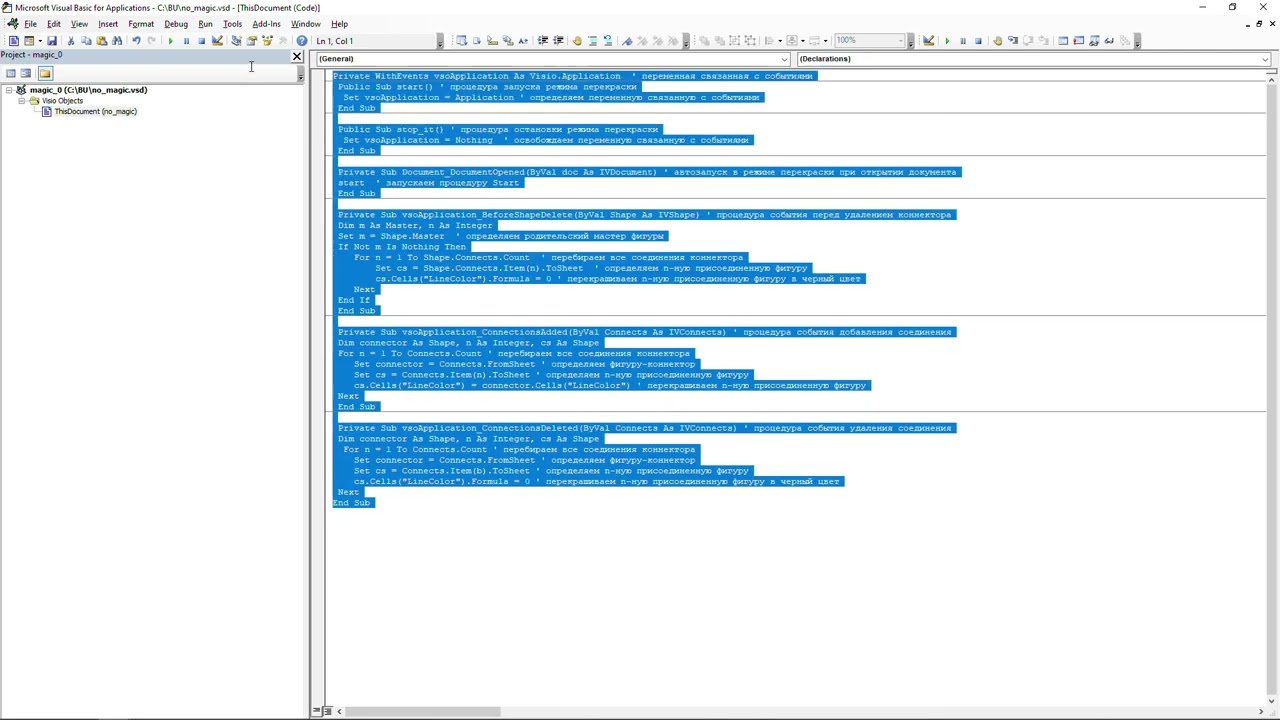The image size is (1280, 720).
Task: Open the Help menu
Action: pyautogui.click(x=339, y=24)
